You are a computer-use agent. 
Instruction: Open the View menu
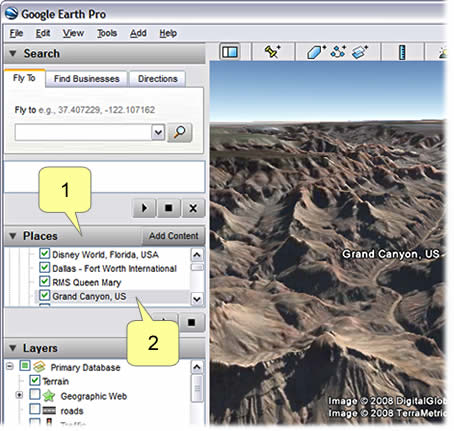(x=73, y=33)
